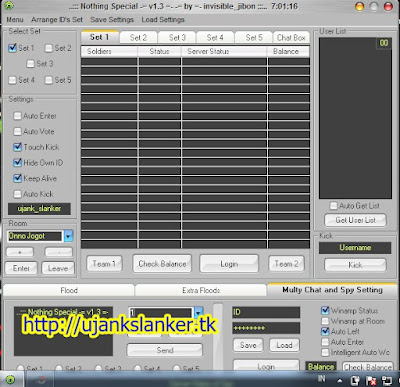The width and height of the screenshot is (400, 387).
Task: Click the Send flood button
Action: click(165, 350)
